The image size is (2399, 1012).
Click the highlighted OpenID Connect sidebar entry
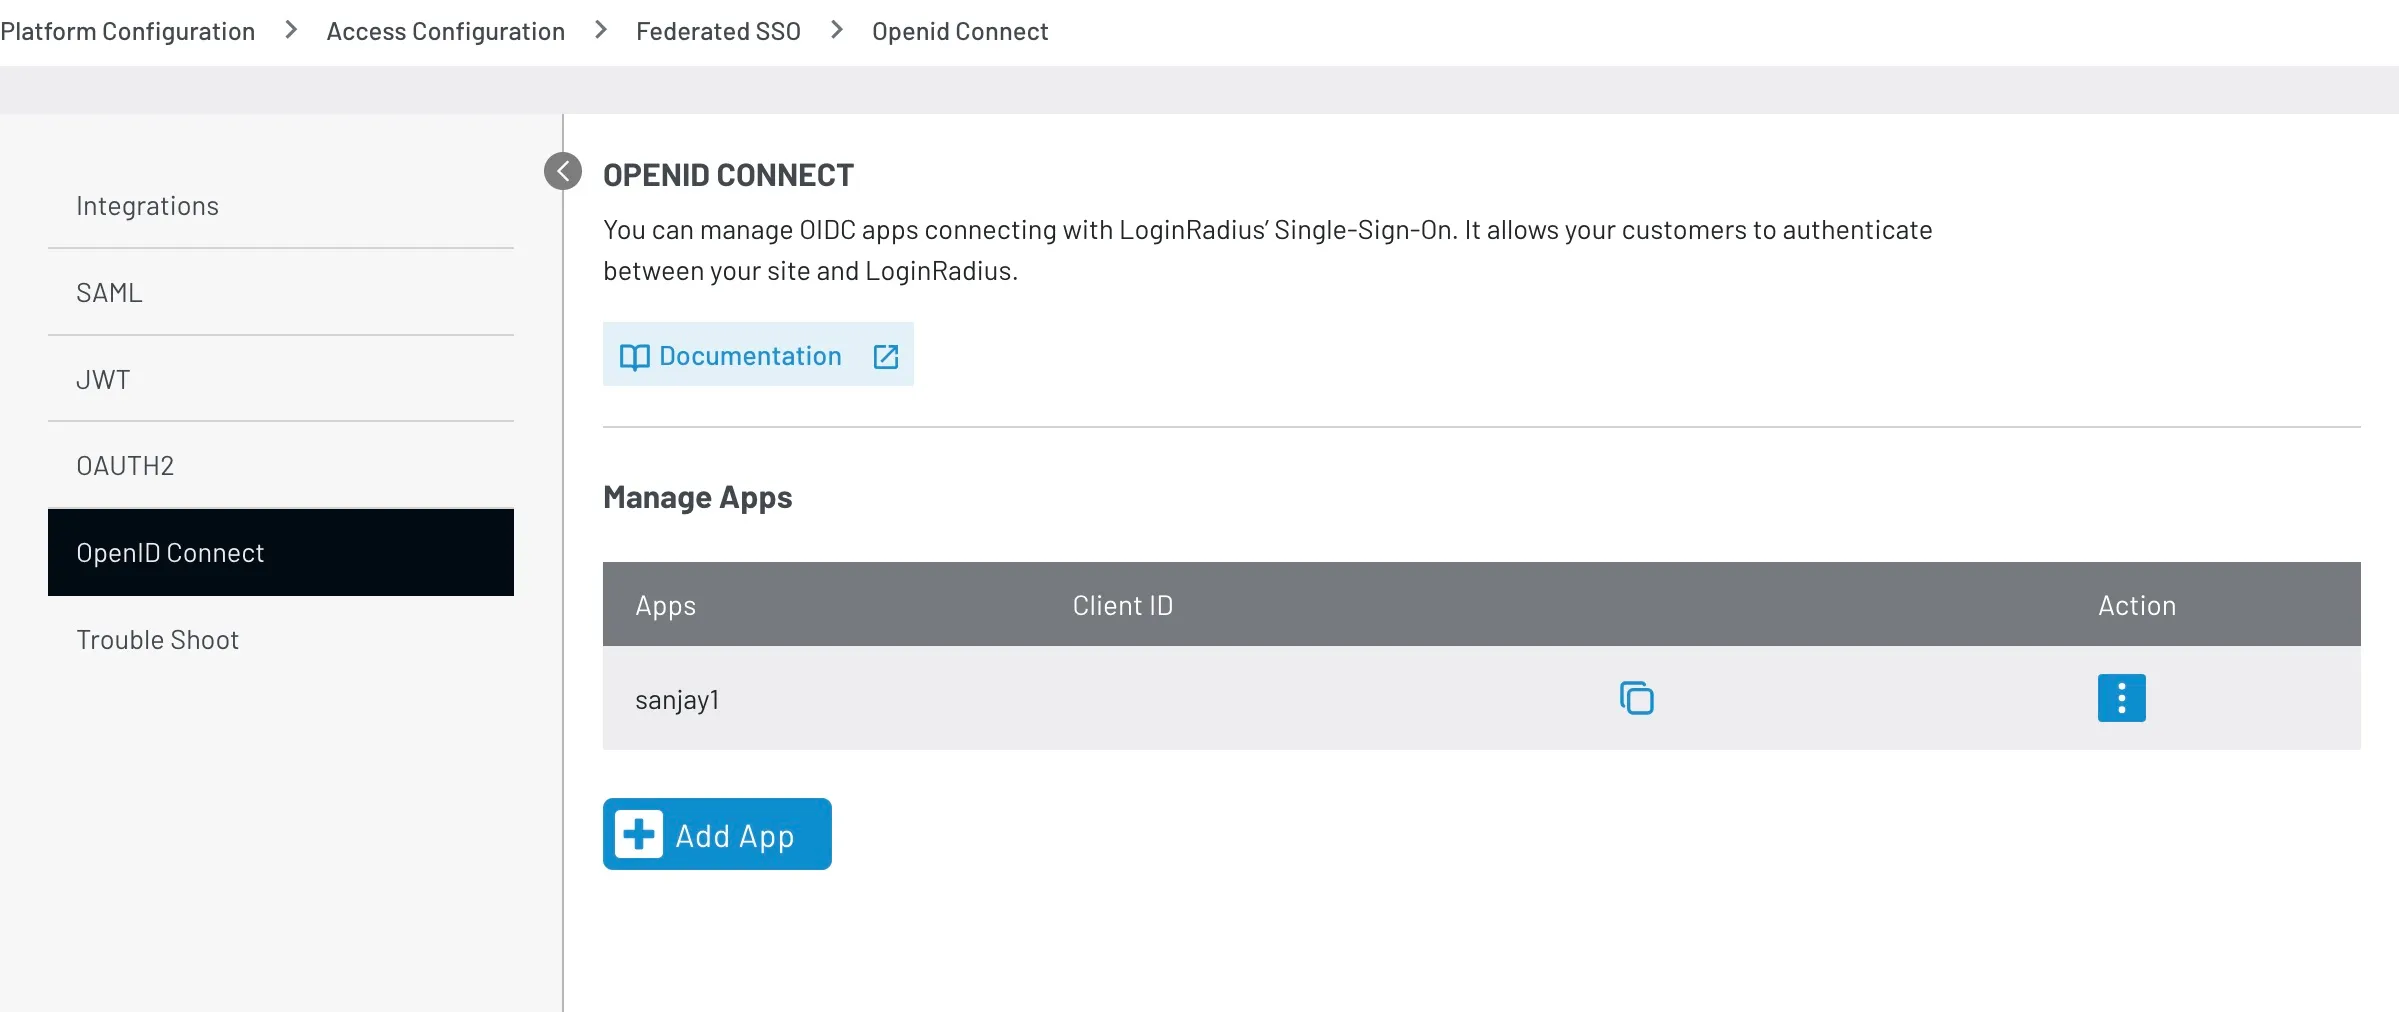pos(171,551)
